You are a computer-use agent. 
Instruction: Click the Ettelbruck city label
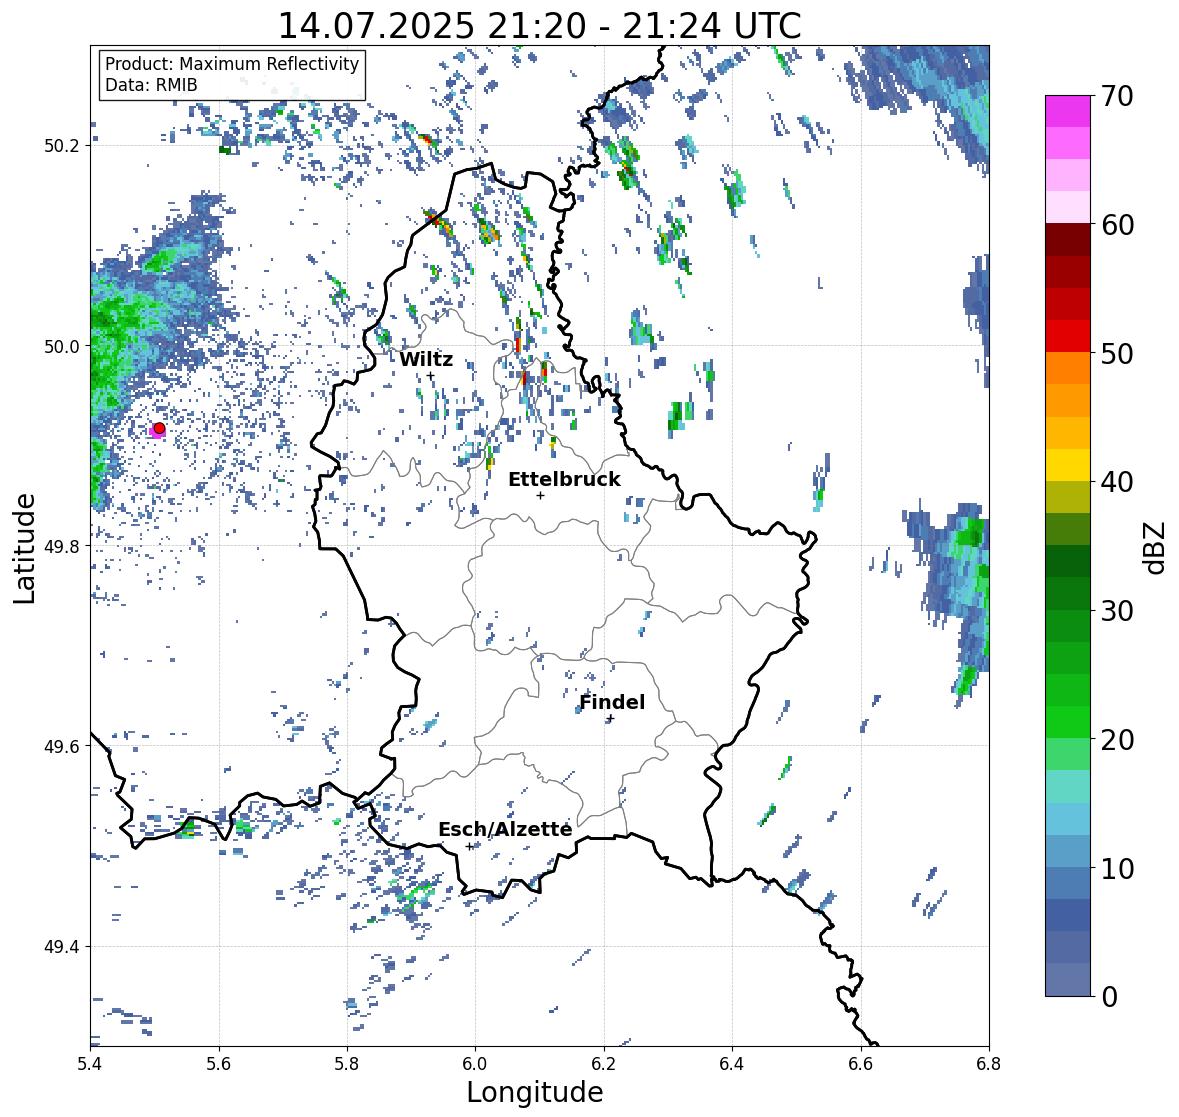[x=564, y=480]
